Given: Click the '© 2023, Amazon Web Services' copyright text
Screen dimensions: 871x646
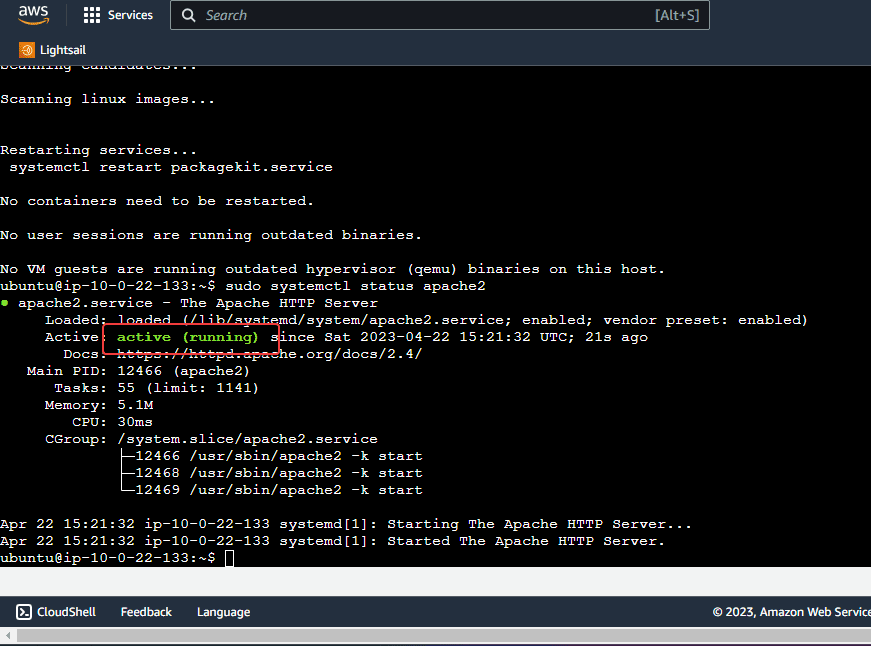Looking at the screenshot, I should (x=792, y=612).
